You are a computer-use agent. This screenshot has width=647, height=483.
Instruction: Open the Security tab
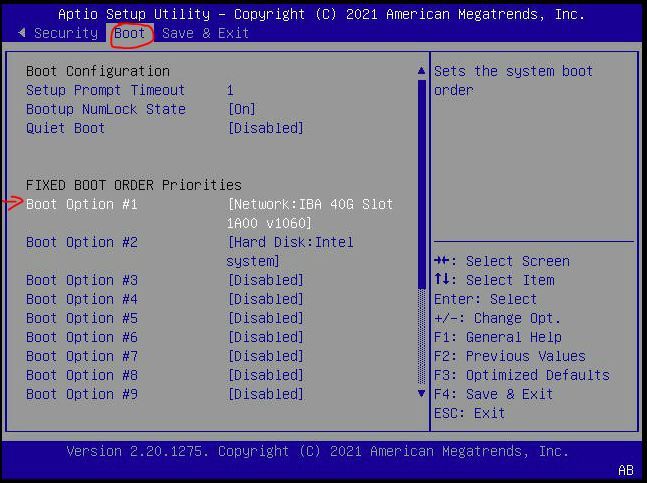(66, 33)
